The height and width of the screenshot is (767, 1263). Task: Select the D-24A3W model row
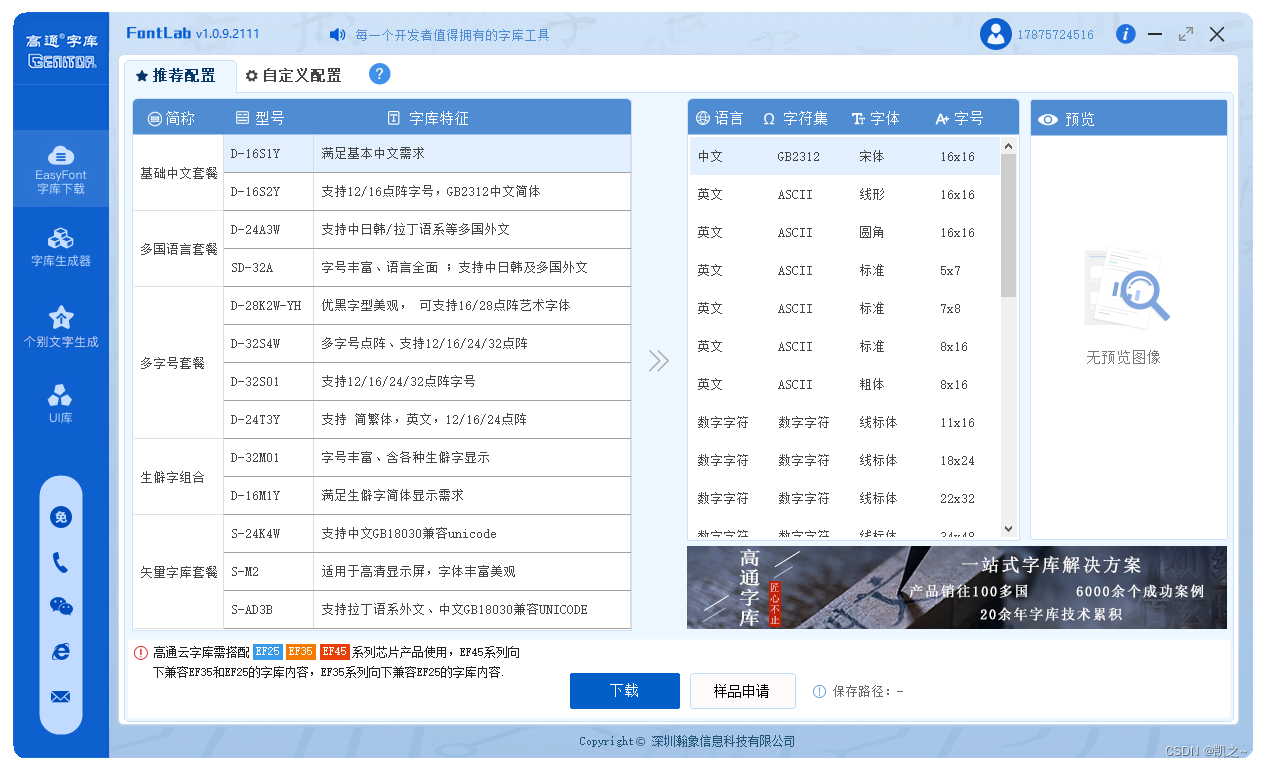[427, 230]
